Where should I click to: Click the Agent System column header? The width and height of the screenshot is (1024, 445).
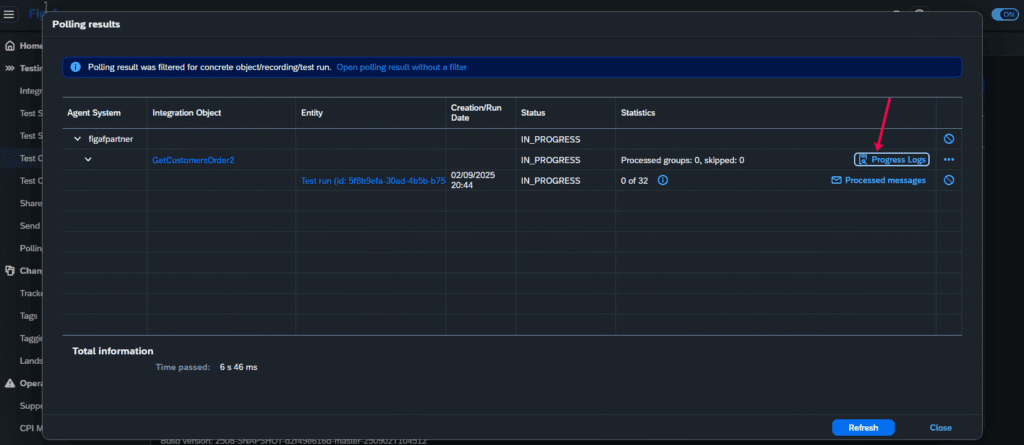[94, 113]
